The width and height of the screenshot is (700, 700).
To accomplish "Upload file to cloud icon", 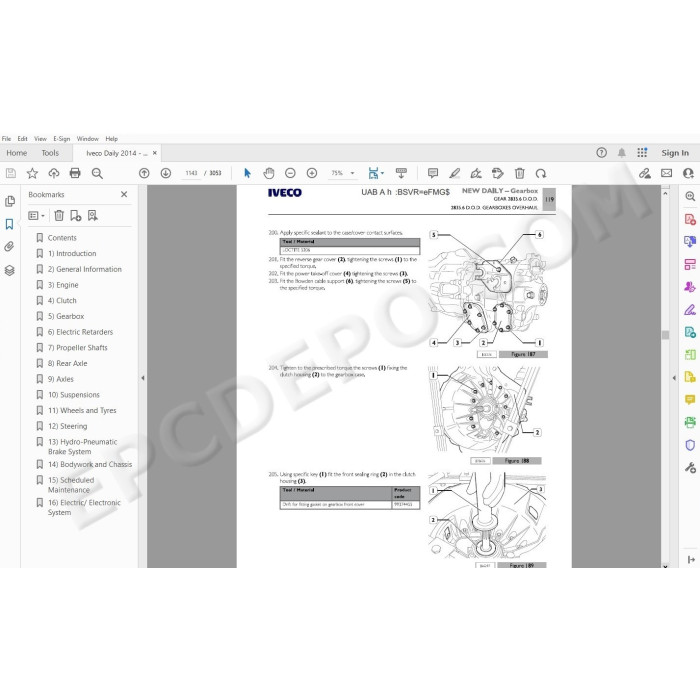I will (54, 173).
